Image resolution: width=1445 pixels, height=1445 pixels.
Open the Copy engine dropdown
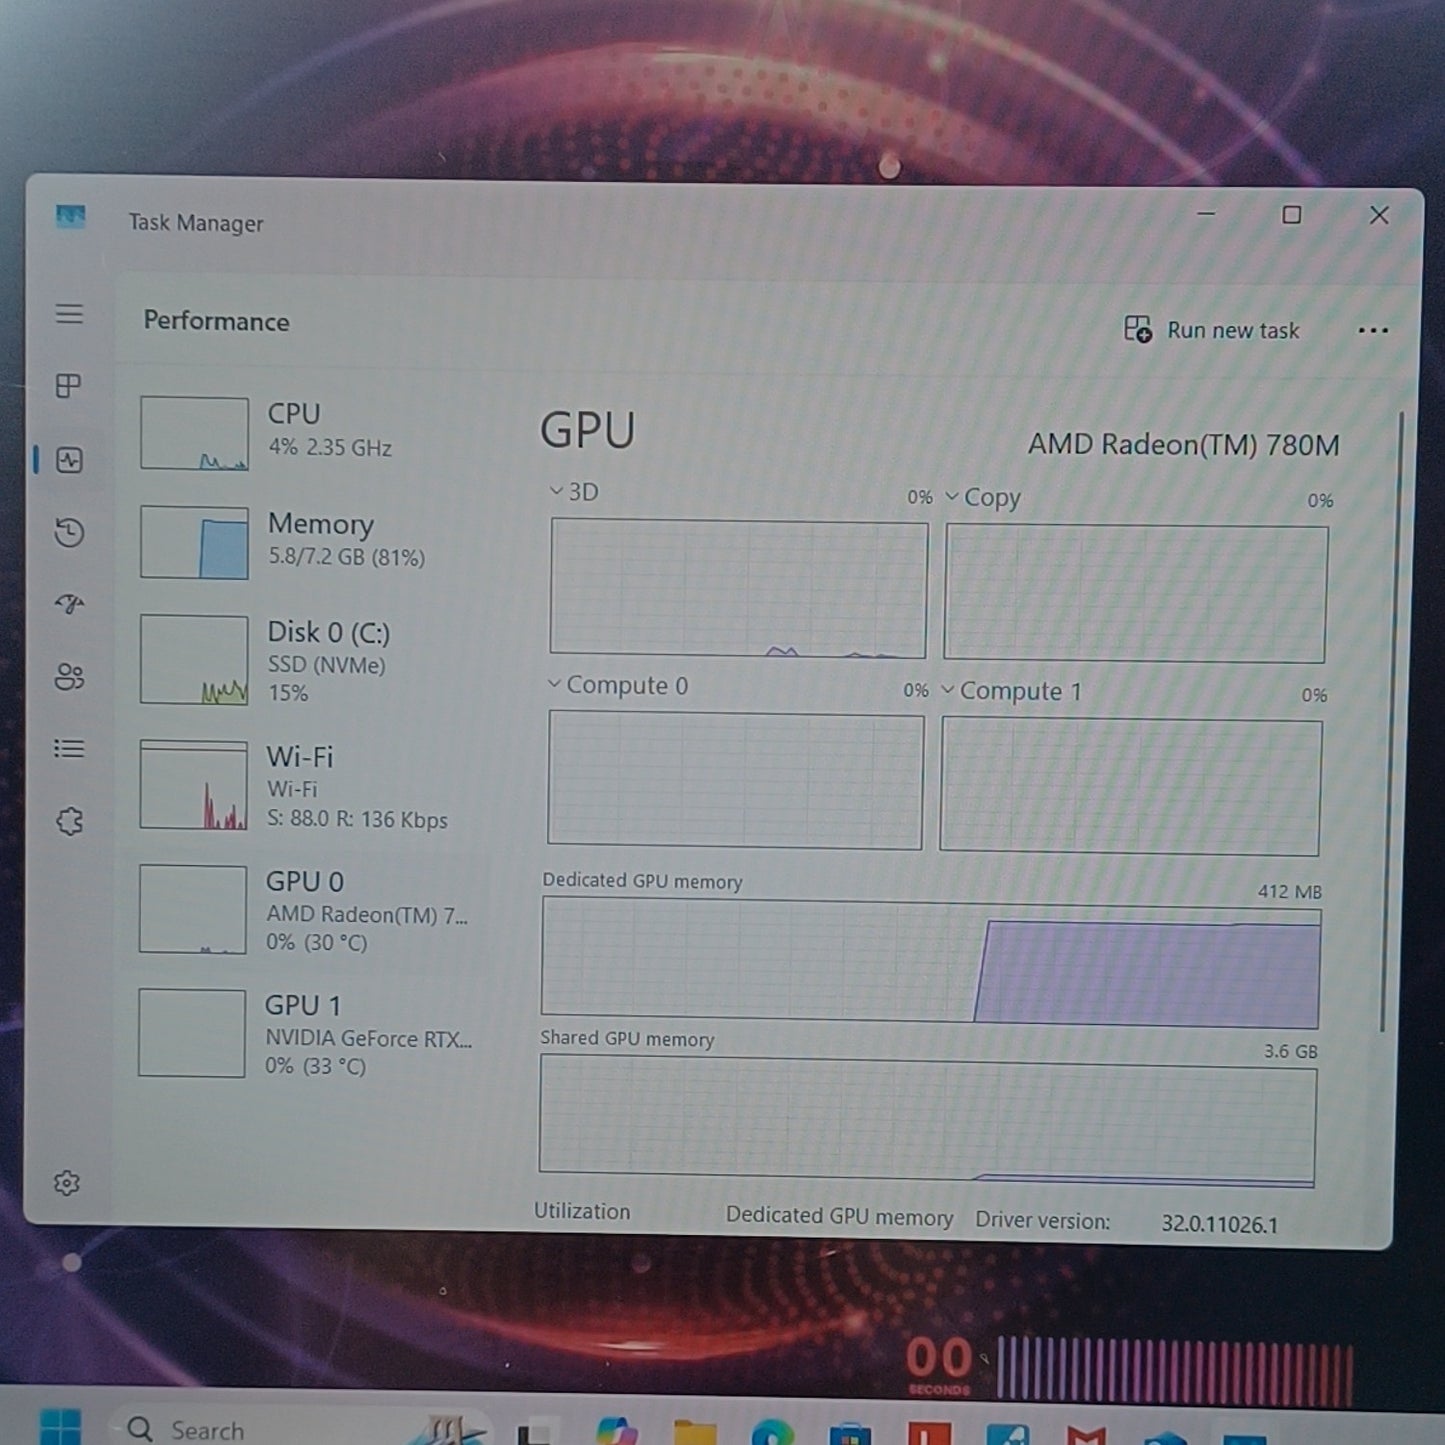[x=983, y=497]
